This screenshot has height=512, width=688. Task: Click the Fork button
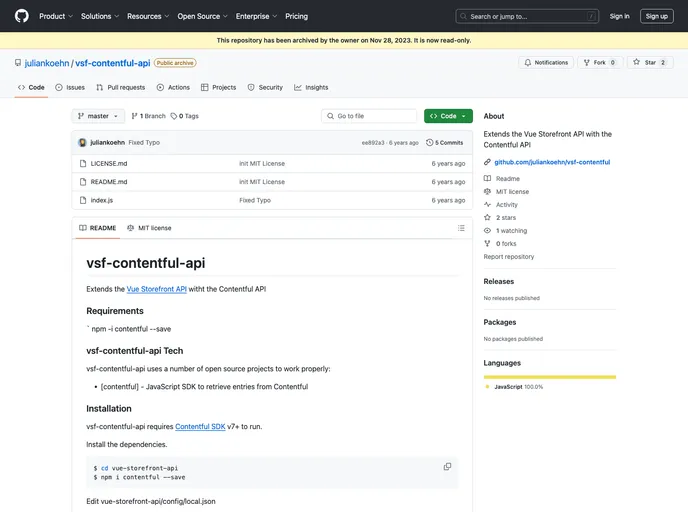click(599, 63)
